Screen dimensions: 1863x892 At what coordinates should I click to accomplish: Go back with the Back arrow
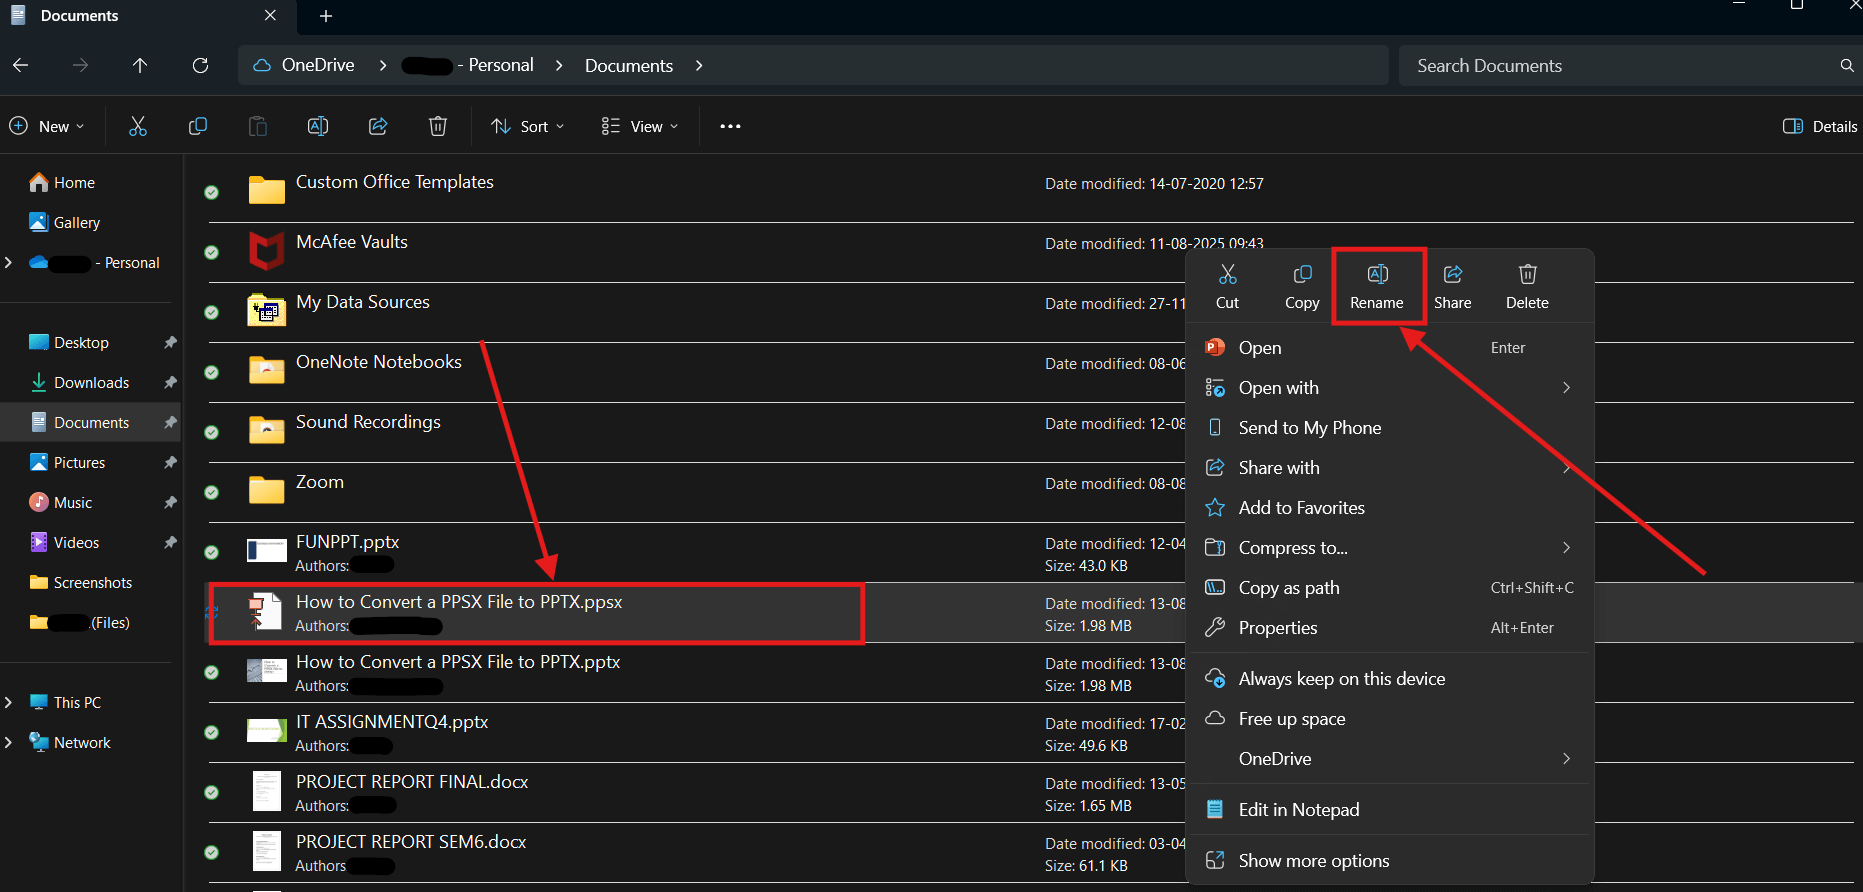pyautogui.click(x=20, y=65)
